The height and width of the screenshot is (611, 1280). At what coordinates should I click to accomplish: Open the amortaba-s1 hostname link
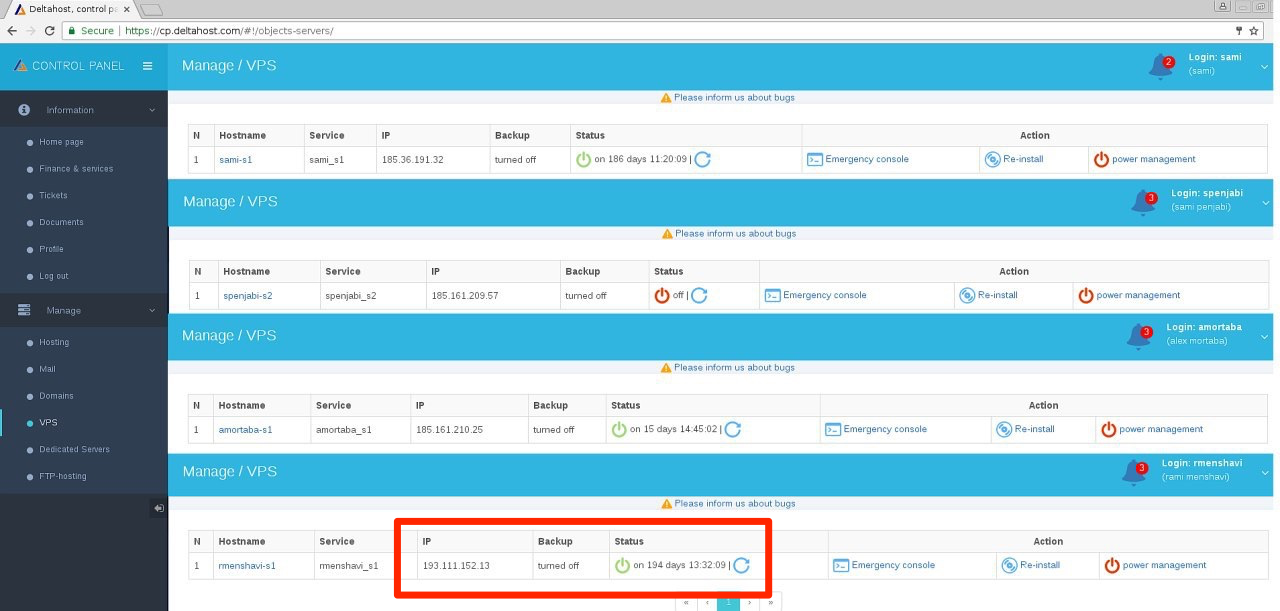245,429
